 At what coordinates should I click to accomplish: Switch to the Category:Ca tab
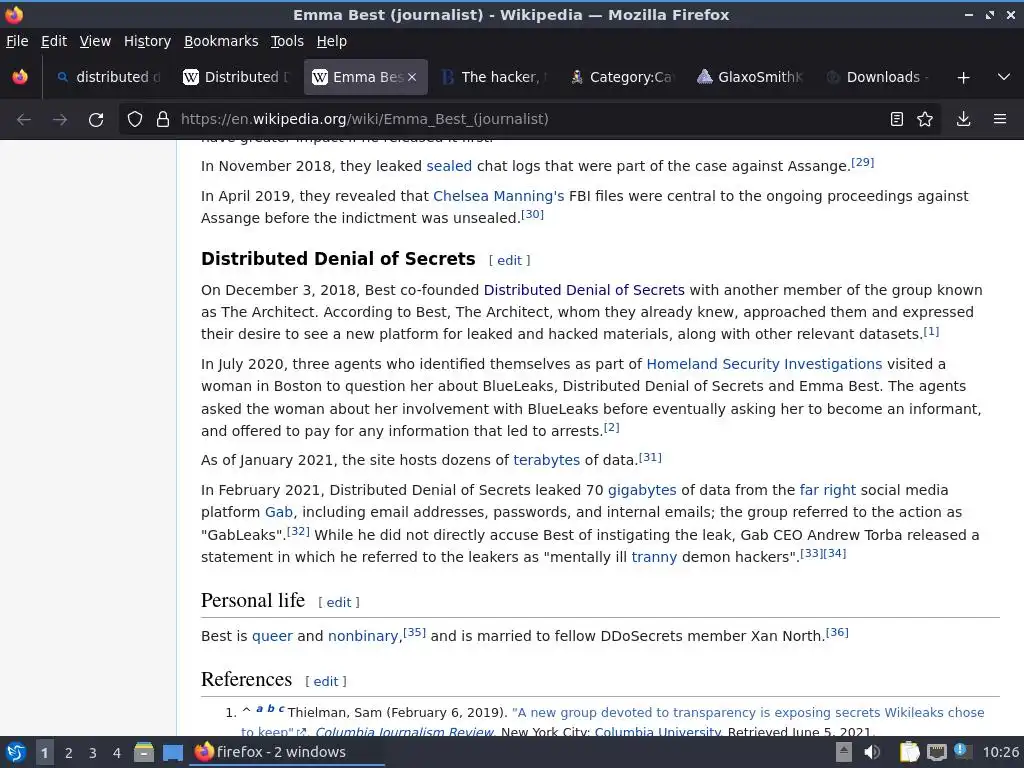623,77
